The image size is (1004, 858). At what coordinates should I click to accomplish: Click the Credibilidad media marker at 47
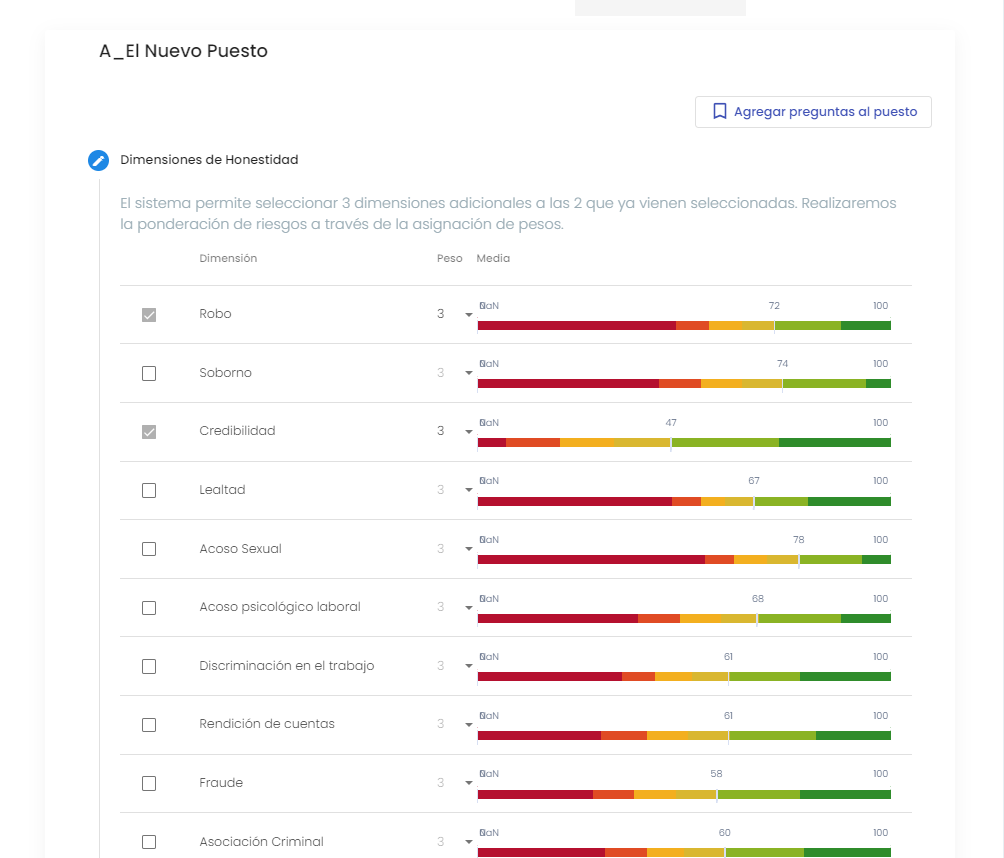(671, 442)
